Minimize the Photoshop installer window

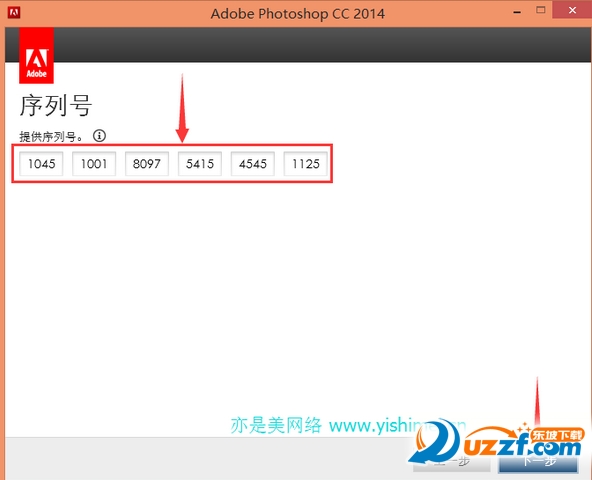click(x=517, y=12)
